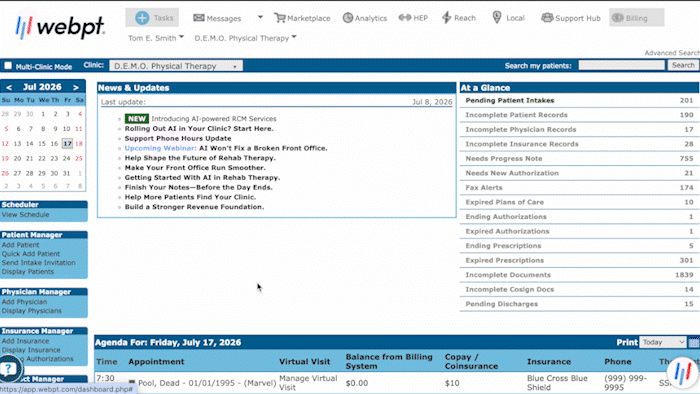Click Display Insurance link
The height and width of the screenshot is (394, 700).
pyautogui.click(x=31, y=350)
